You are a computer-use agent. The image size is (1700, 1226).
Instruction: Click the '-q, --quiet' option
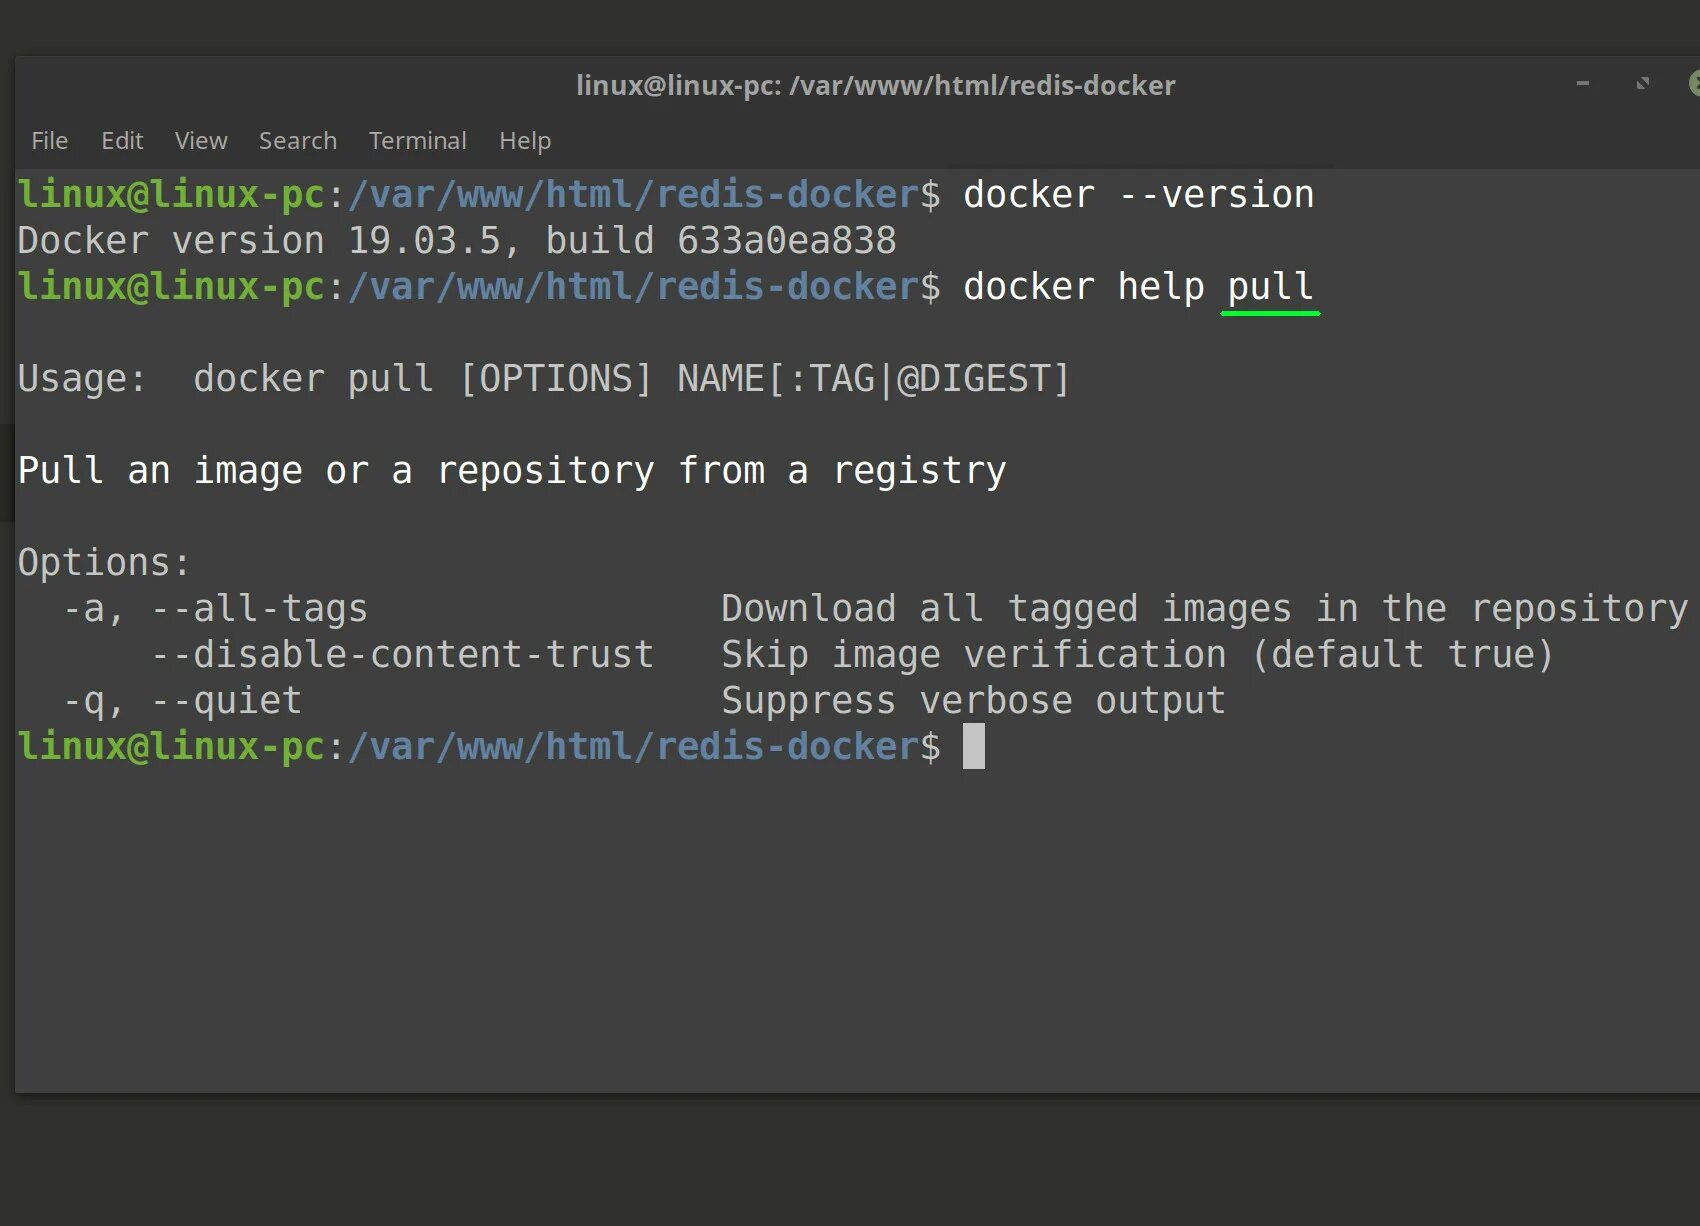click(182, 701)
